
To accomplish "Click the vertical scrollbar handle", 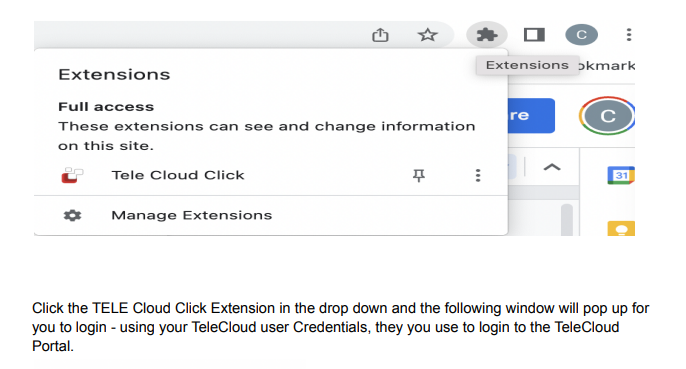I will click(567, 220).
